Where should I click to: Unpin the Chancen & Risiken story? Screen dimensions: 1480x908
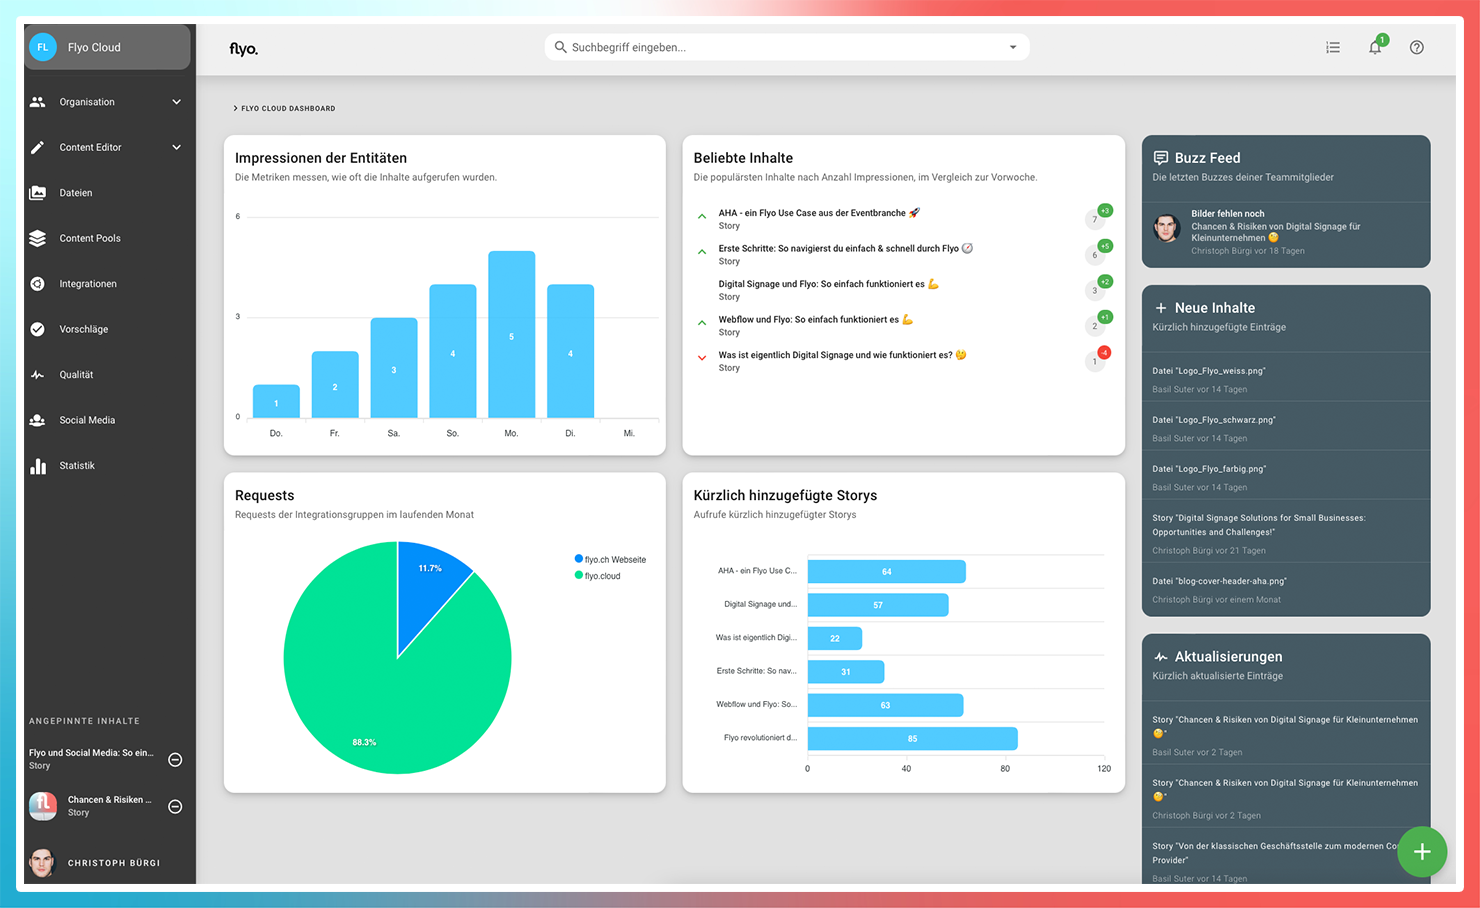click(x=175, y=806)
